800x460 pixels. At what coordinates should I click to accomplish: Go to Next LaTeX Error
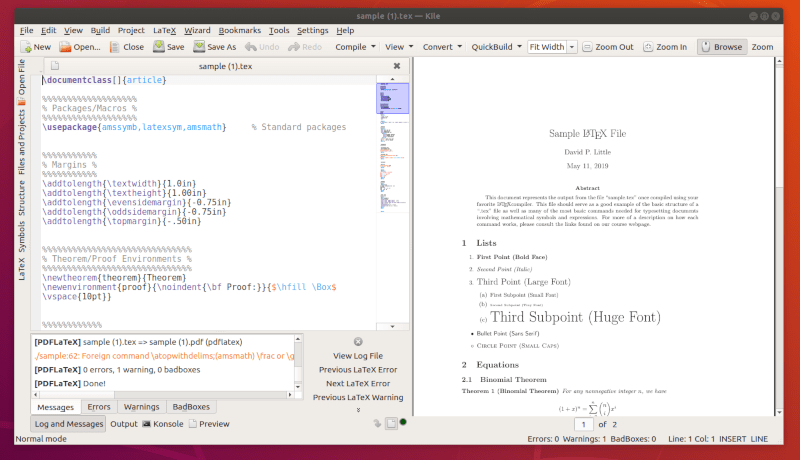click(358, 384)
